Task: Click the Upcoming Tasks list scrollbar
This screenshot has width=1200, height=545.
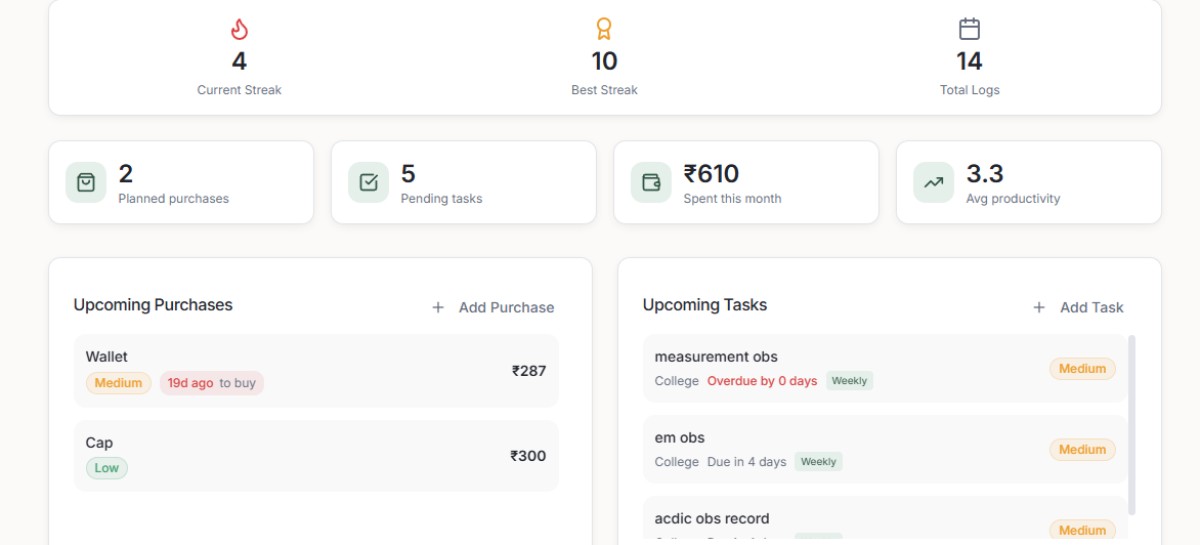Action: [1132, 425]
